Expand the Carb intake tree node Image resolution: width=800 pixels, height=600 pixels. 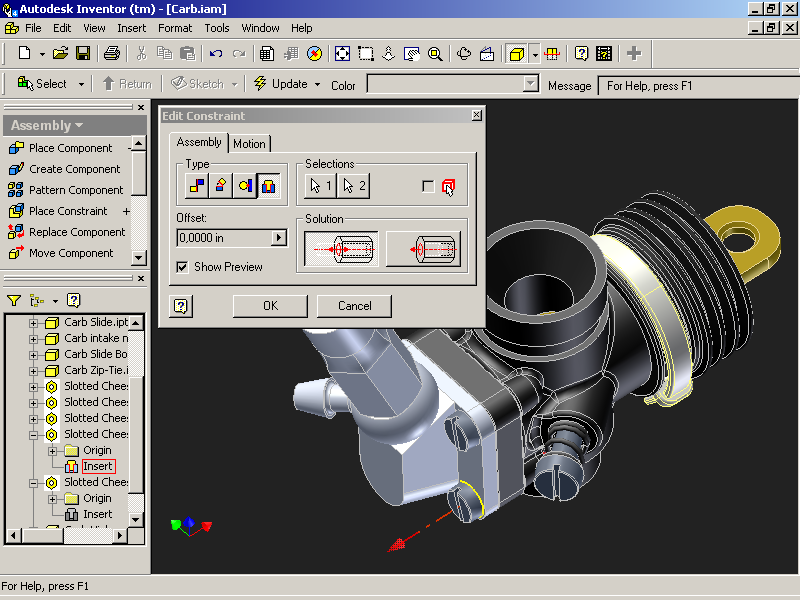34,339
